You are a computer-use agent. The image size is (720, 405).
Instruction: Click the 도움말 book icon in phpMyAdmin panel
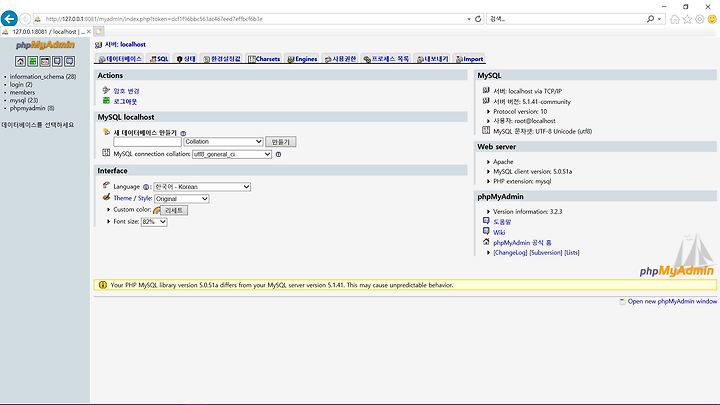click(x=486, y=221)
